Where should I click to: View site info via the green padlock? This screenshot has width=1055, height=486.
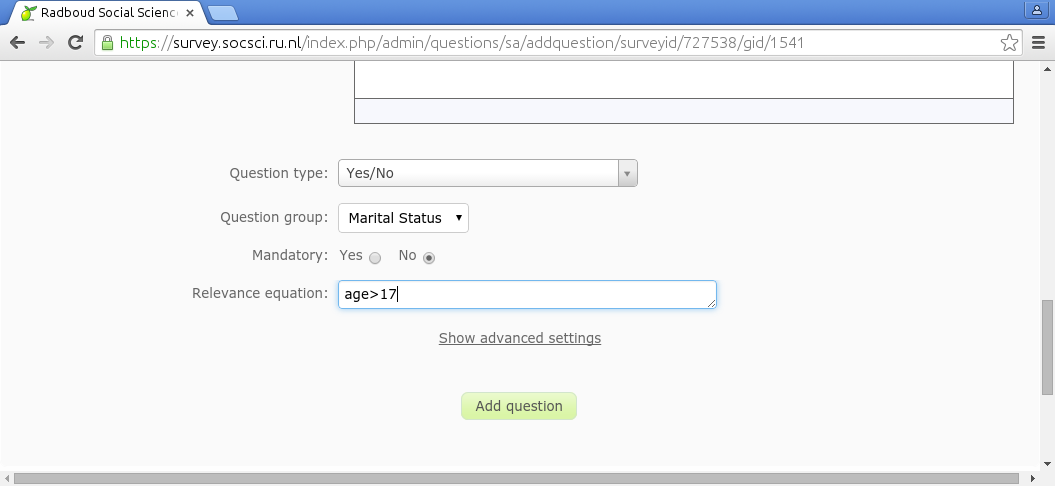coord(107,43)
